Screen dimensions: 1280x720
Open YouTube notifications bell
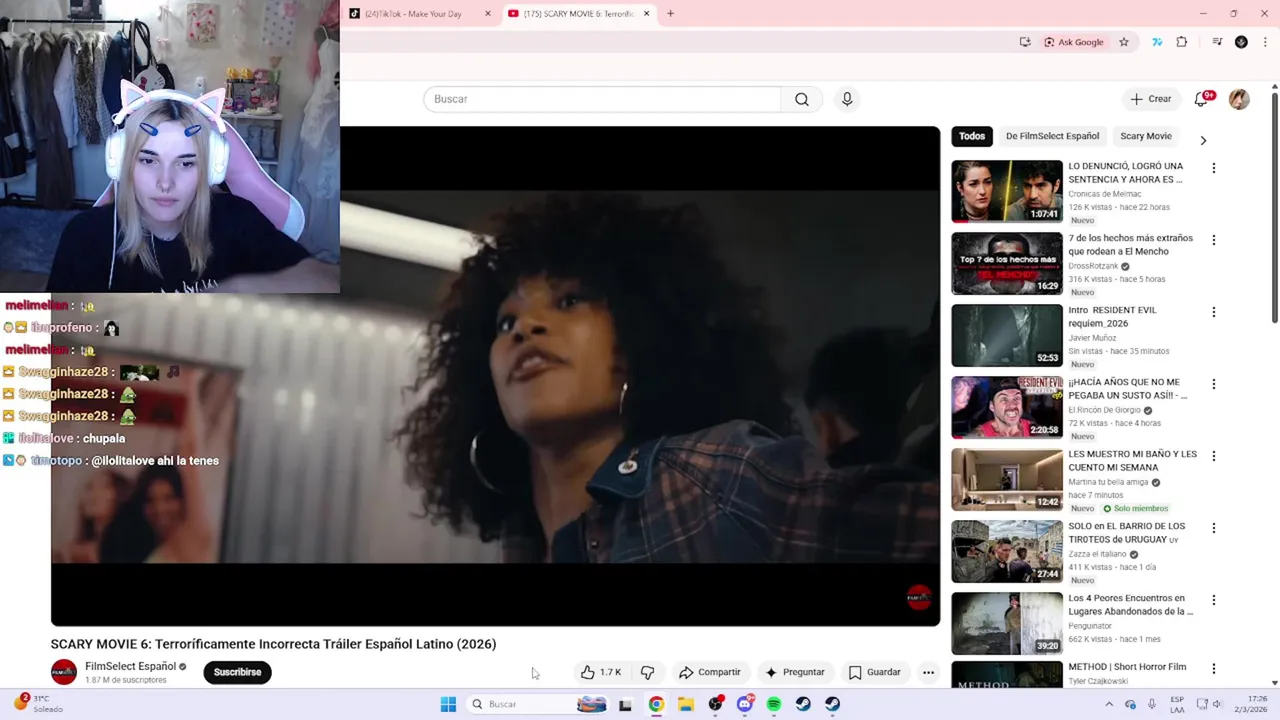point(1202,99)
